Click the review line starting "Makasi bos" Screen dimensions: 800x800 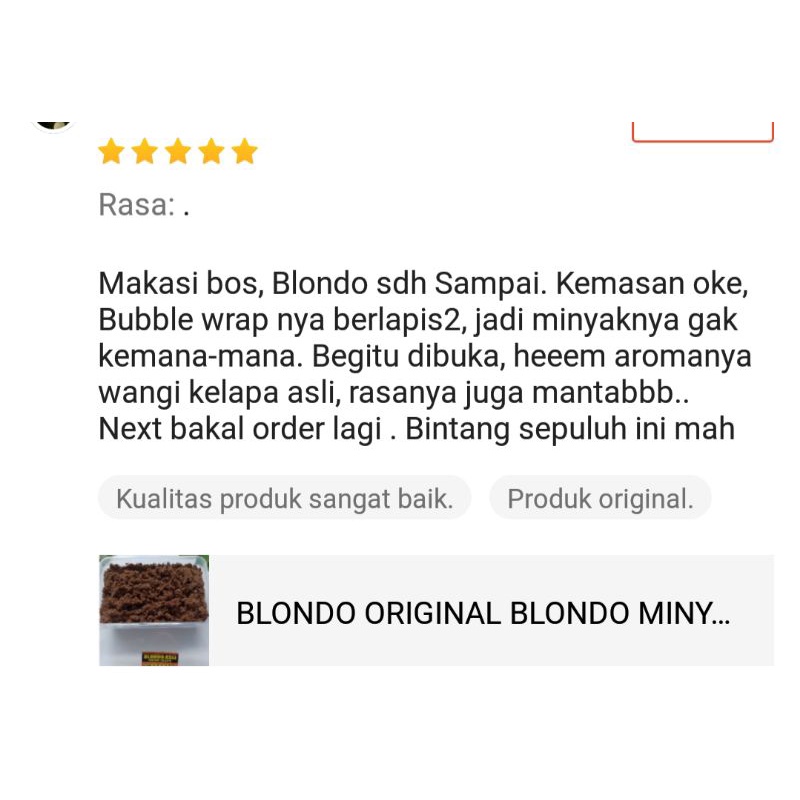(423, 284)
